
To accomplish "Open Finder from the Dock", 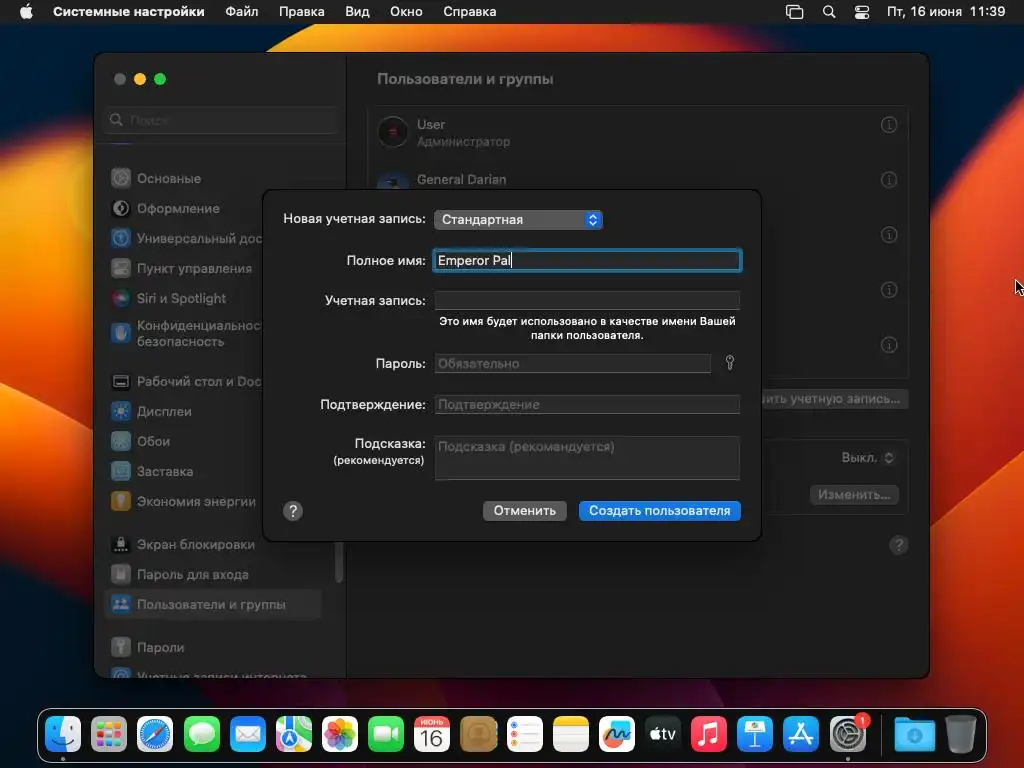I will [63, 735].
